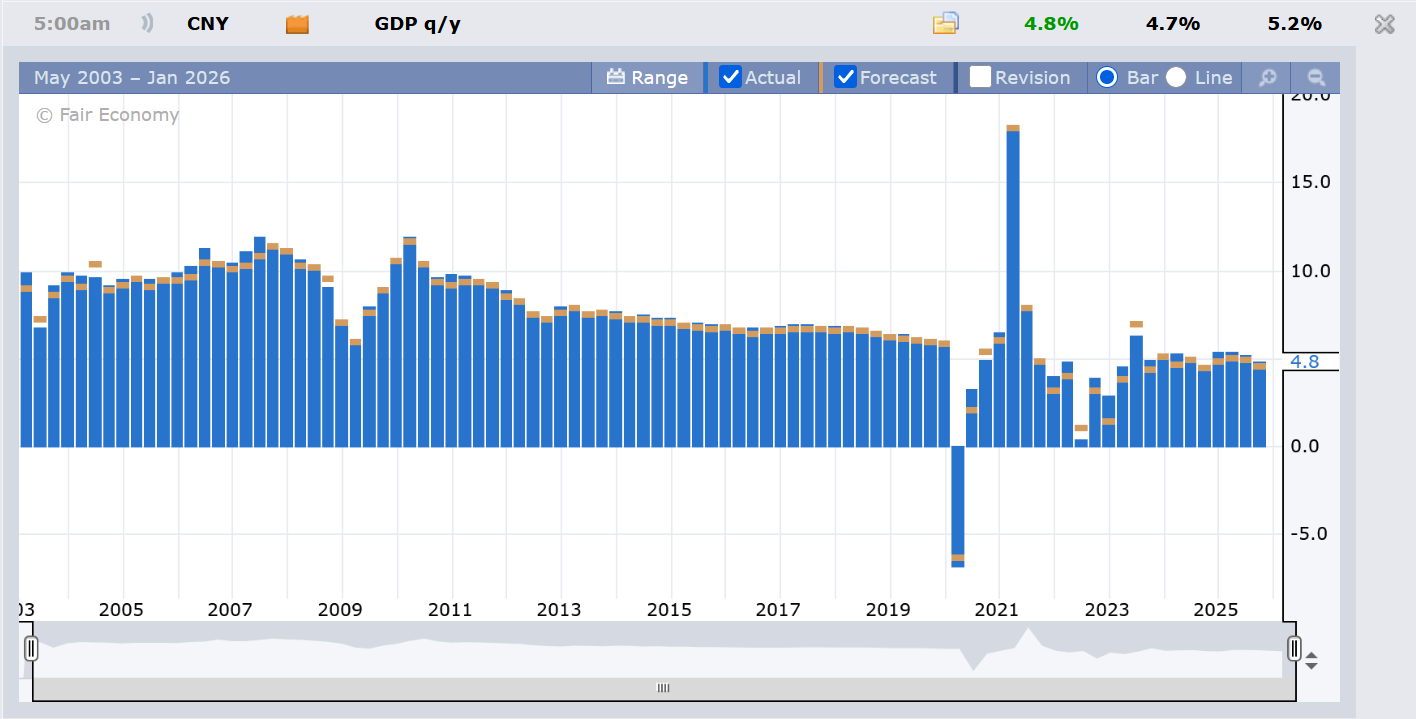Screen dimensions: 1416x719
Task: Open the orange folder details icon
Action: tap(945, 24)
